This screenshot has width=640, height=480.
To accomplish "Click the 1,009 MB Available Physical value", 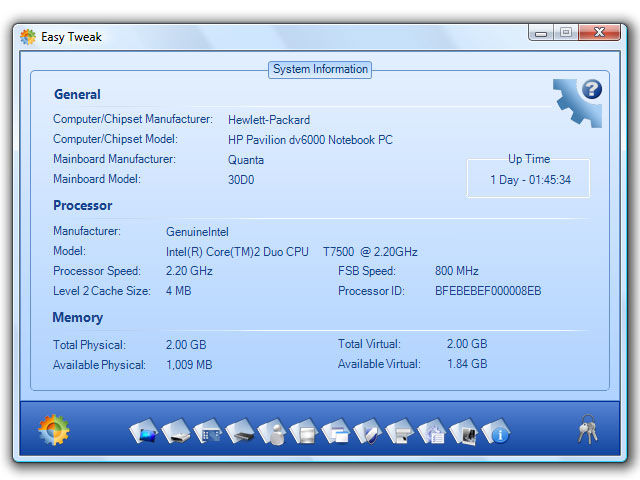I will click(189, 364).
